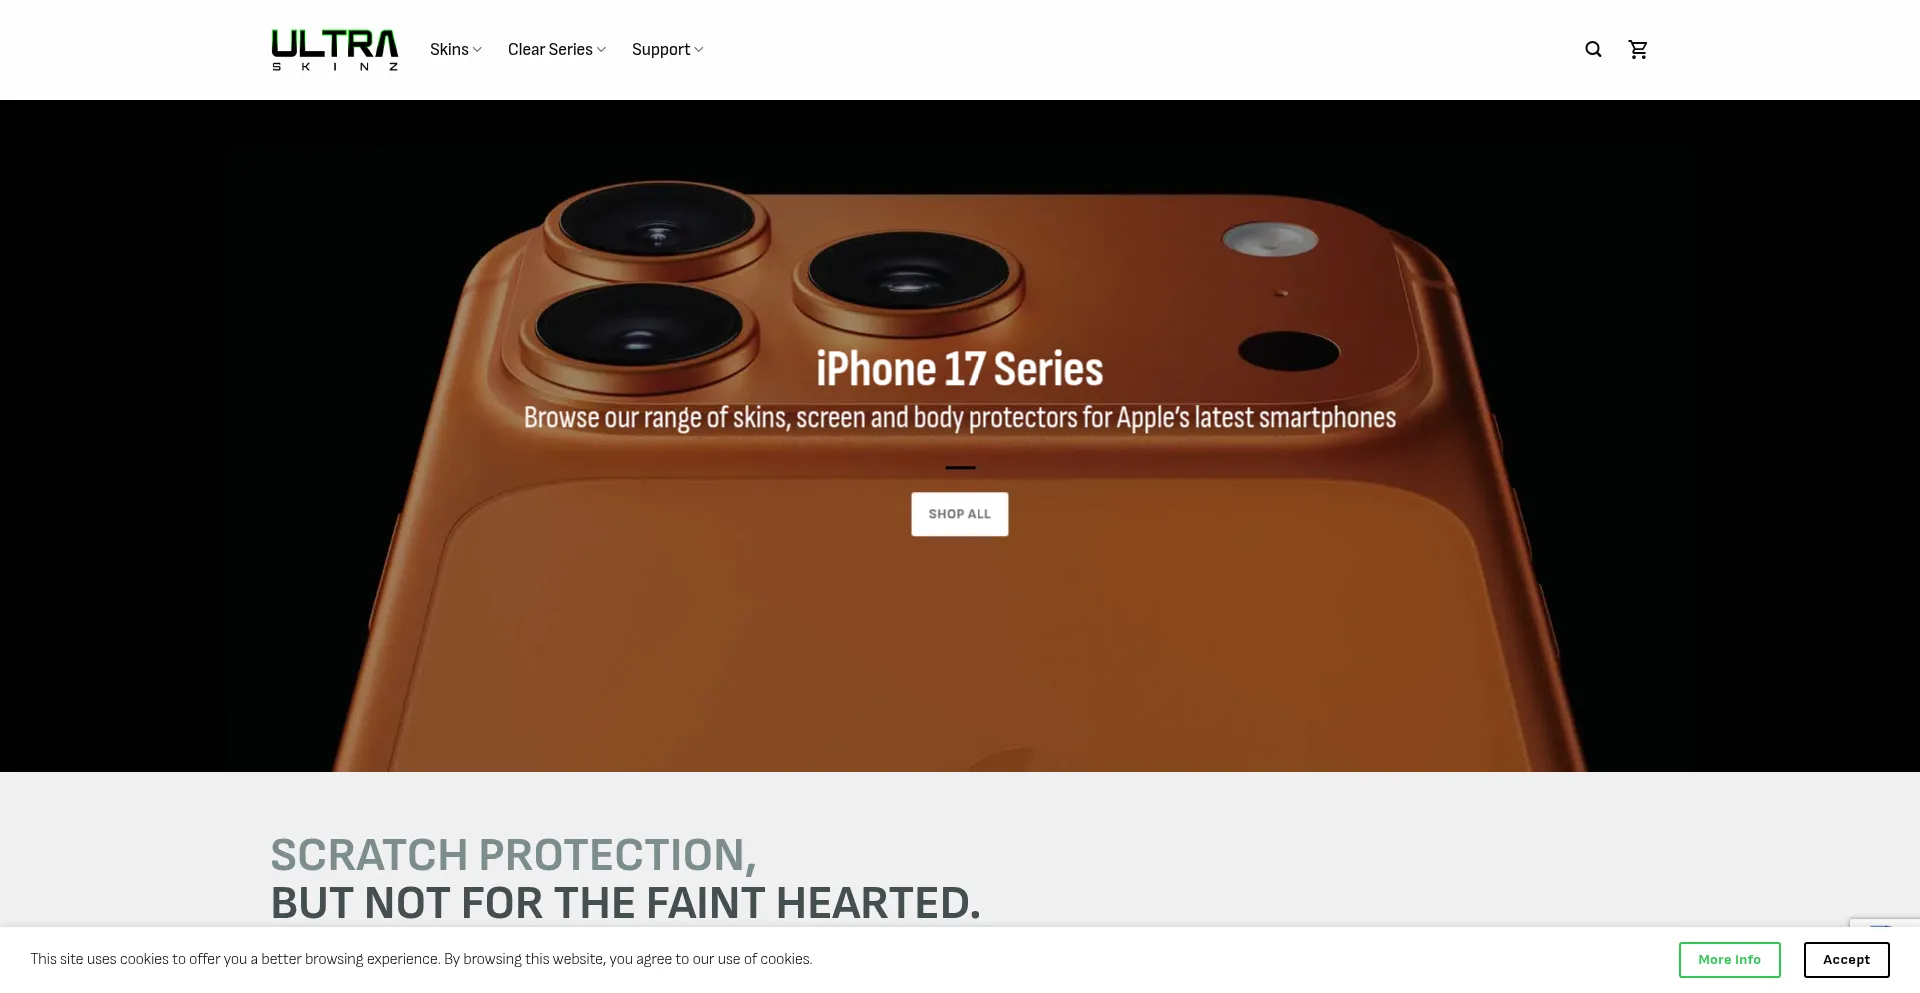The width and height of the screenshot is (1920, 993).
Task: Click the BUT NOT FOR THE FAINT HEARTED line
Action: click(626, 903)
